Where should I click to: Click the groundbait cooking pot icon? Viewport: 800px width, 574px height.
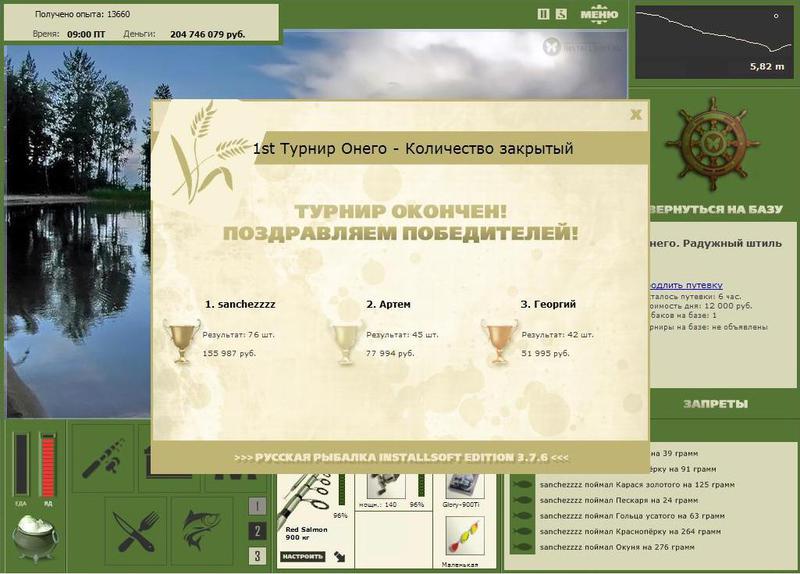pyautogui.click(x=34, y=537)
